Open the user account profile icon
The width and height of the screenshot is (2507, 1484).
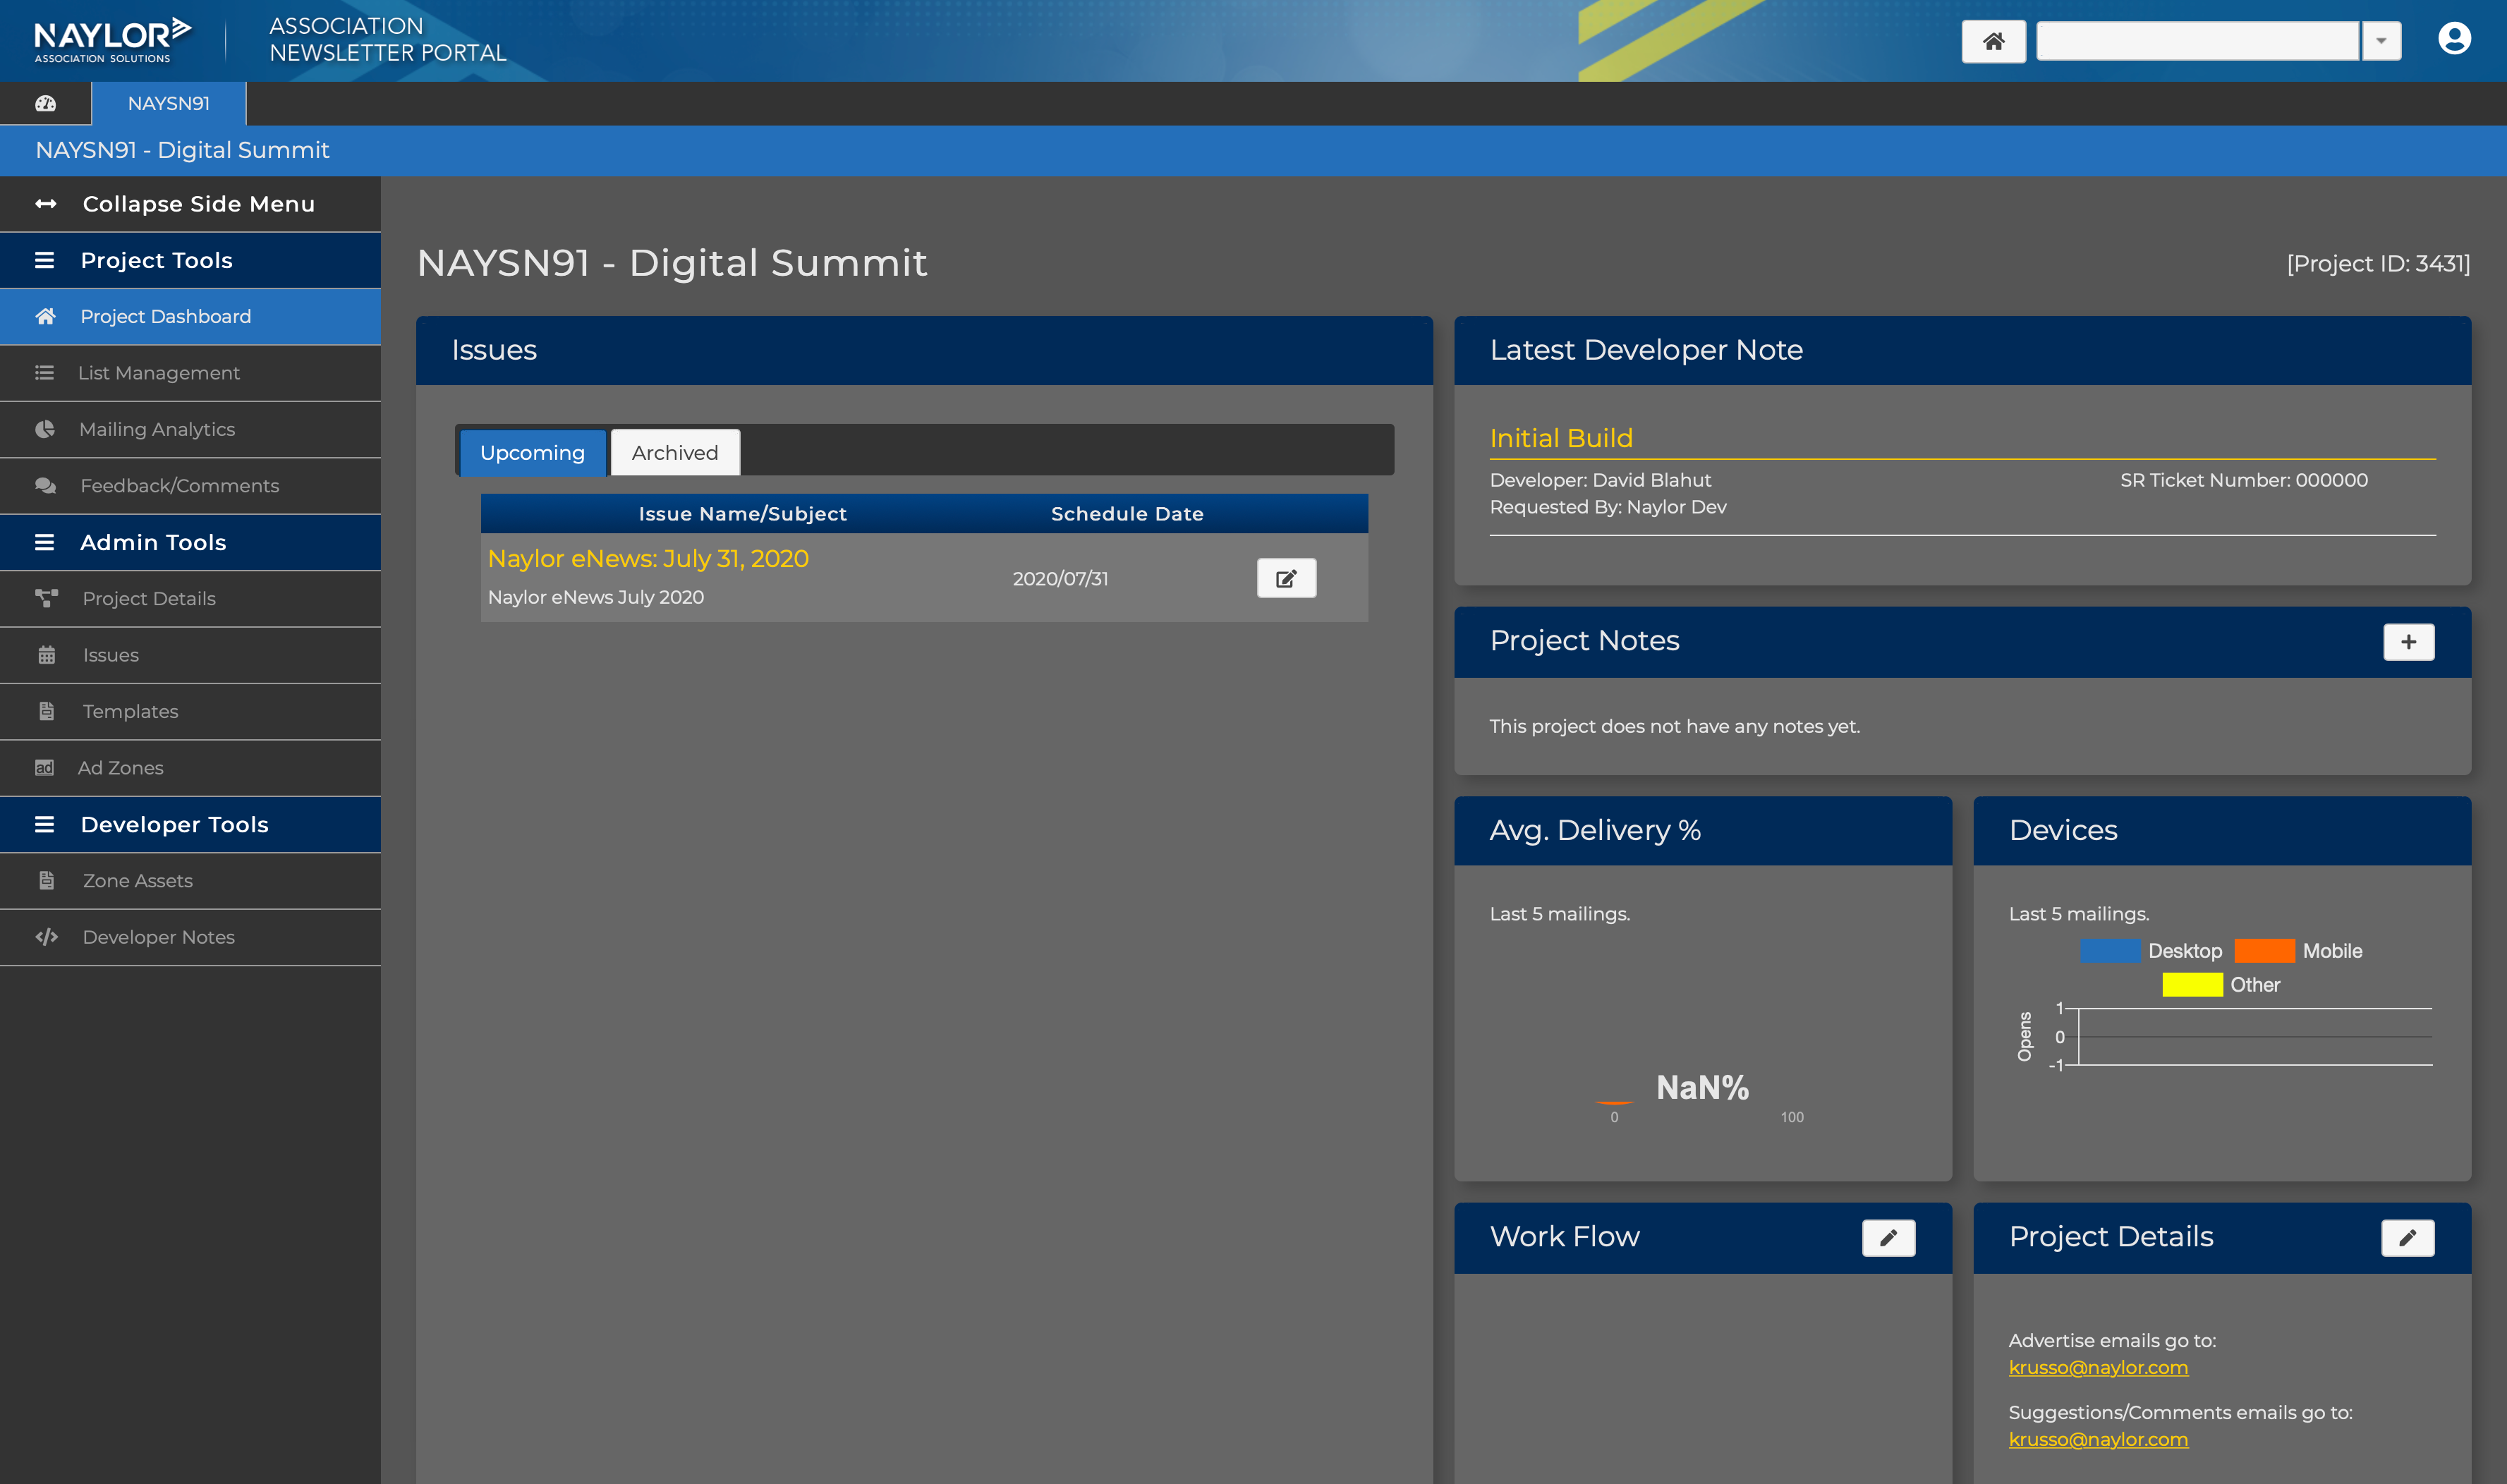click(2454, 39)
